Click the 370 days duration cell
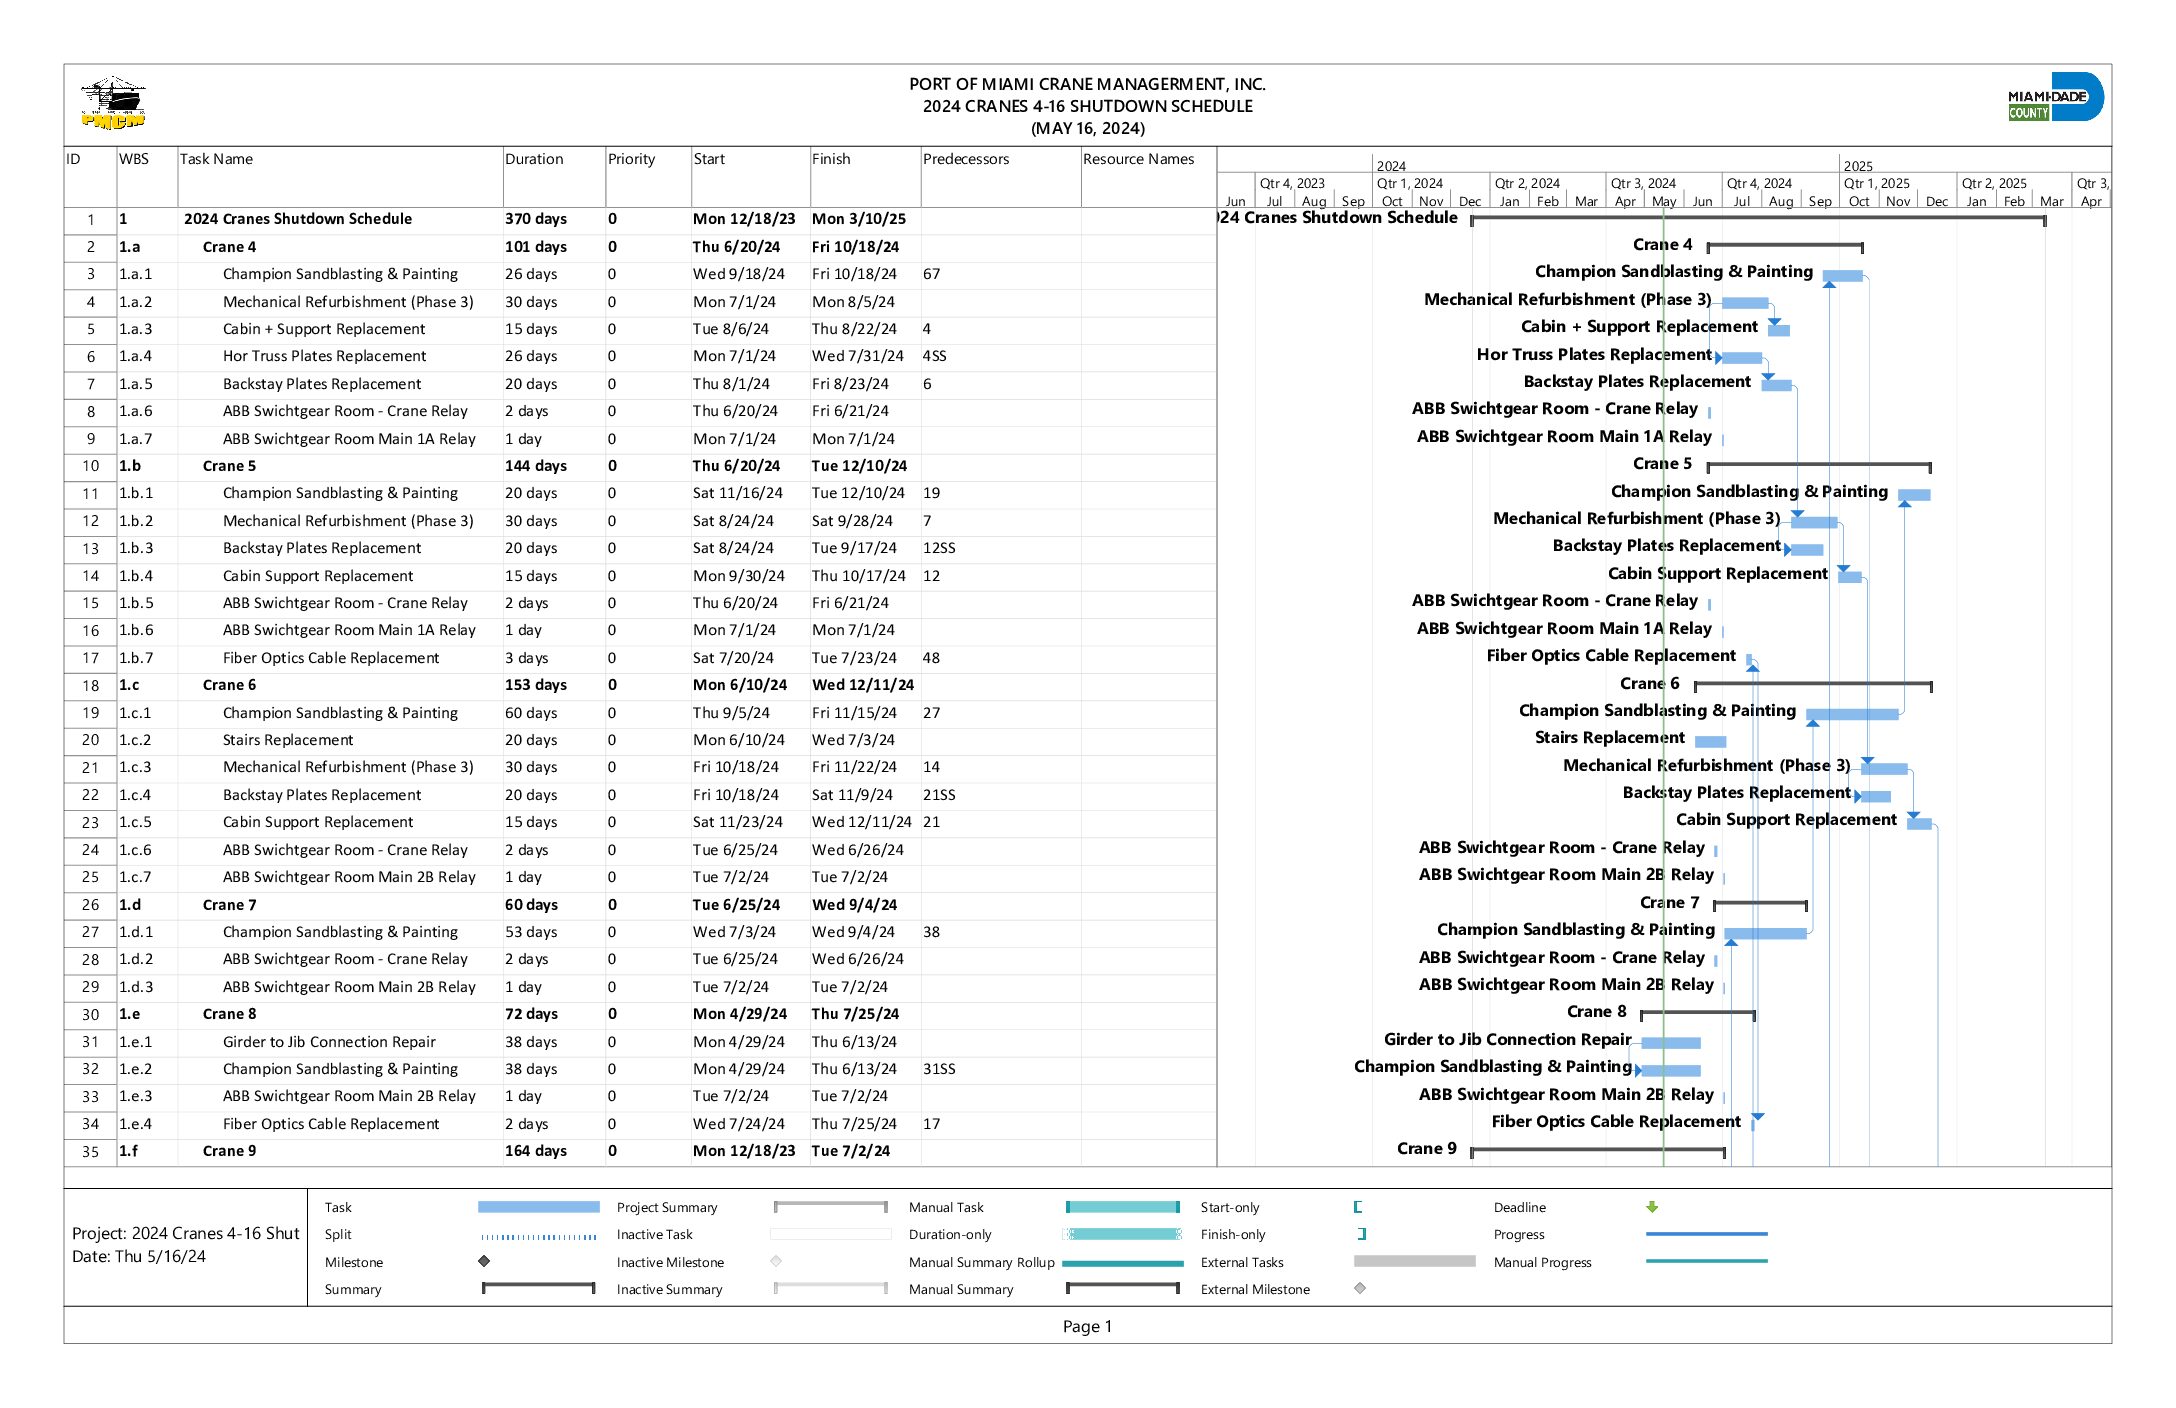The height and width of the screenshot is (1408, 2176). point(536,219)
